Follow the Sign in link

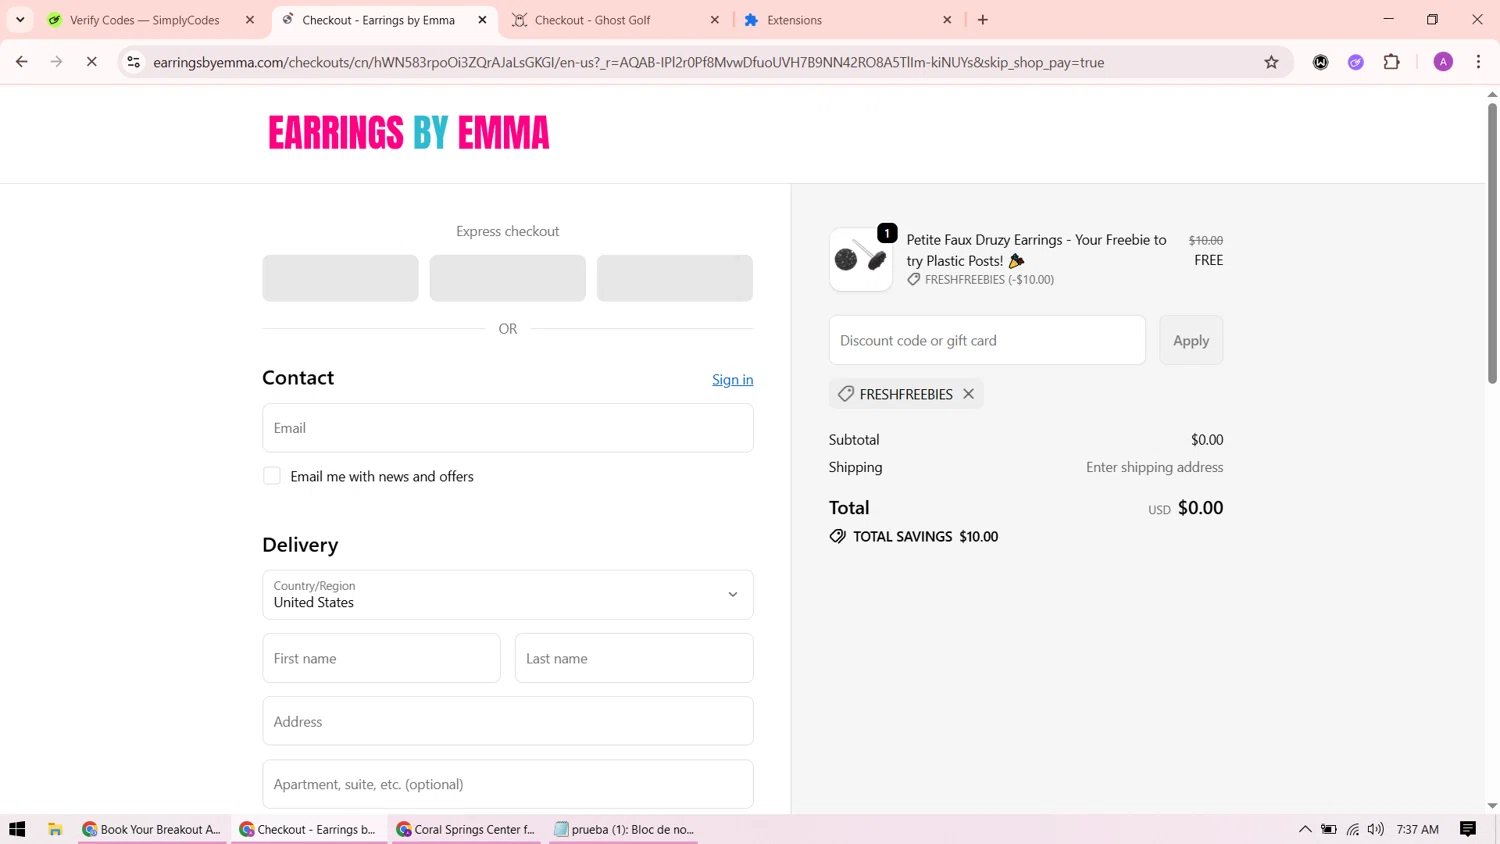tap(732, 379)
